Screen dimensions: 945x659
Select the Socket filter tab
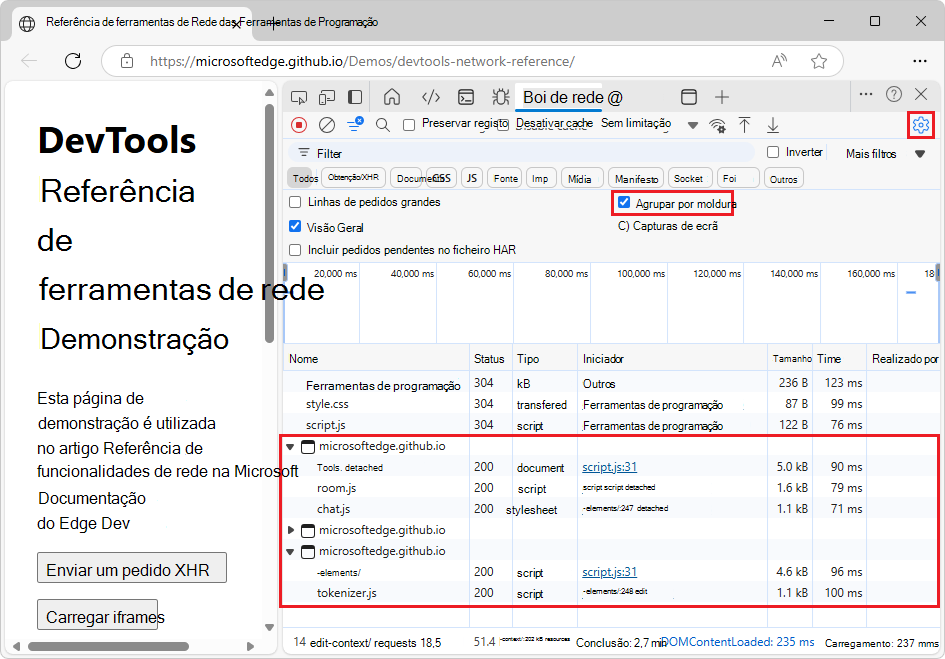[x=690, y=177]
